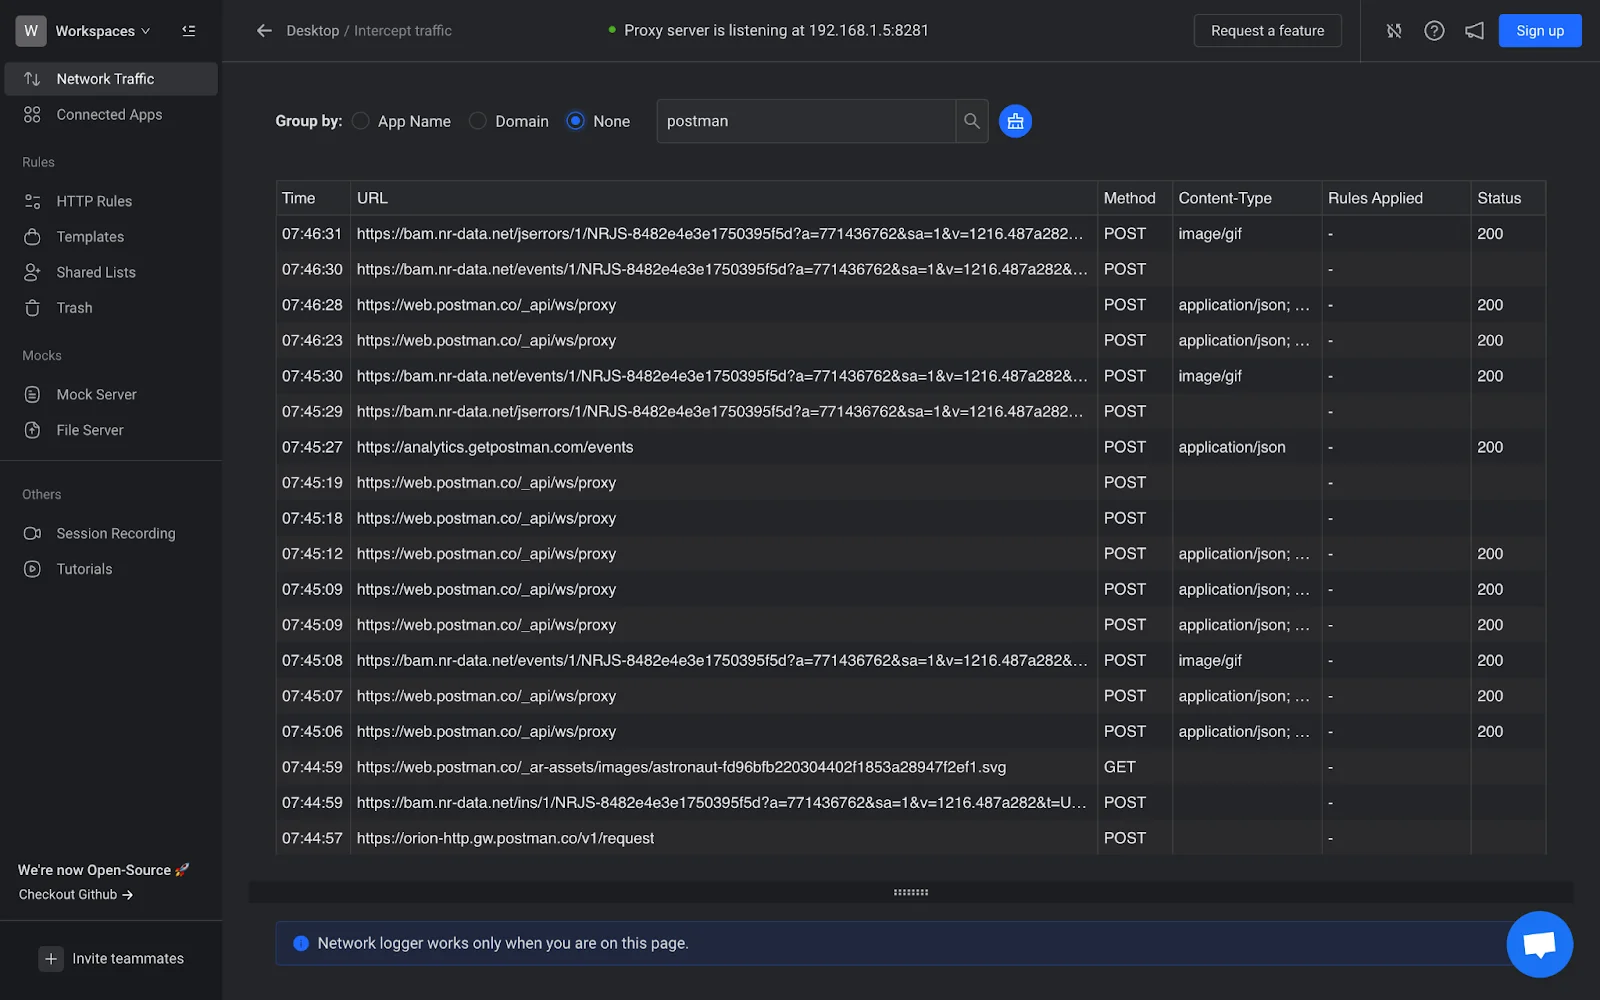
Task: Click the Session Recording camera icon
Action: [32, 534]
